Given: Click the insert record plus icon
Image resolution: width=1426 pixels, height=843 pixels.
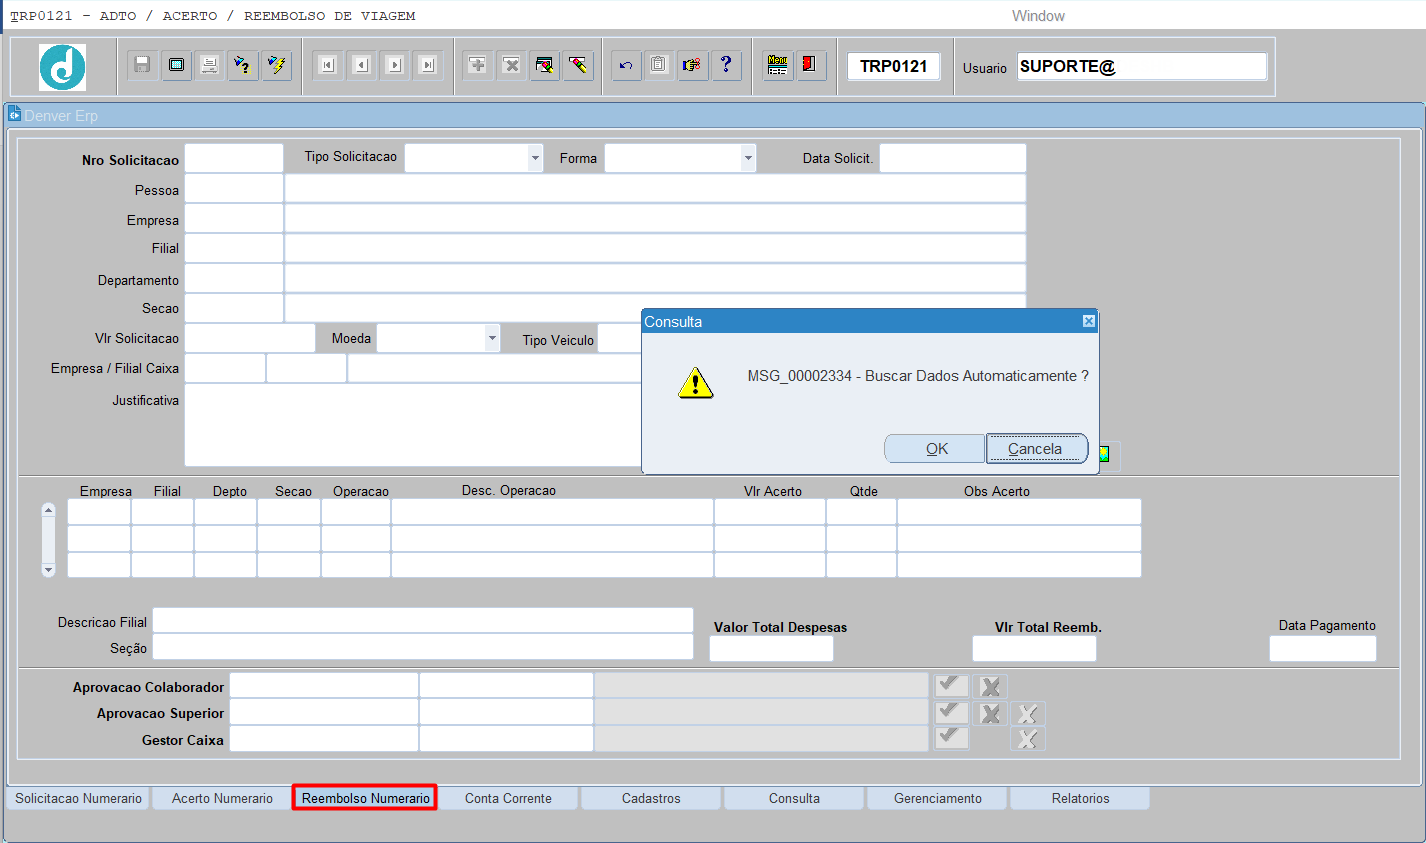Looking at the screenshot, I should click(x=478, y=65).
